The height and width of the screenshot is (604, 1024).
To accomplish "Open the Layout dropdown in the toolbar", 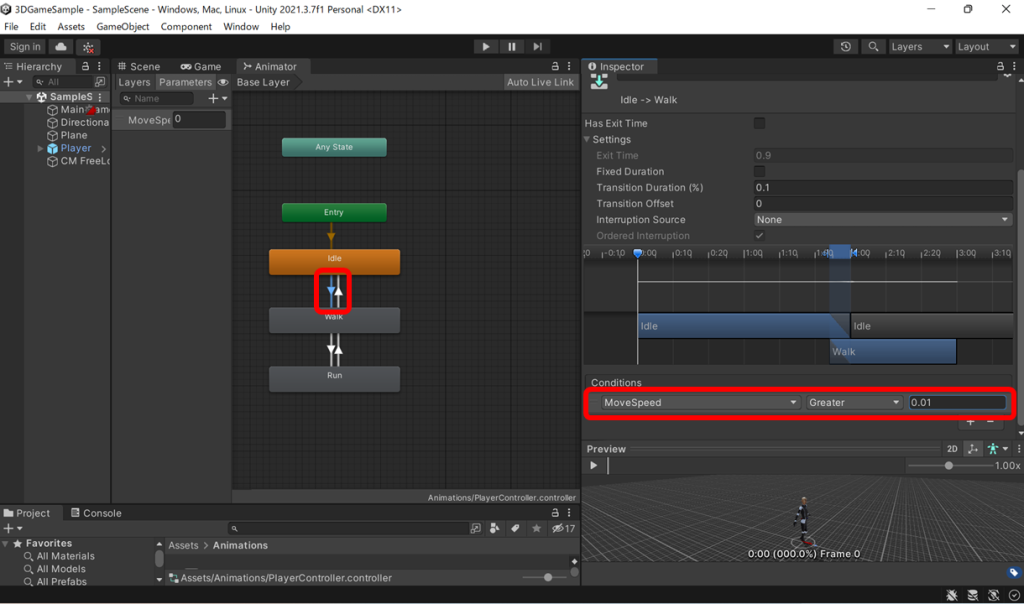I will pos(985,46).
